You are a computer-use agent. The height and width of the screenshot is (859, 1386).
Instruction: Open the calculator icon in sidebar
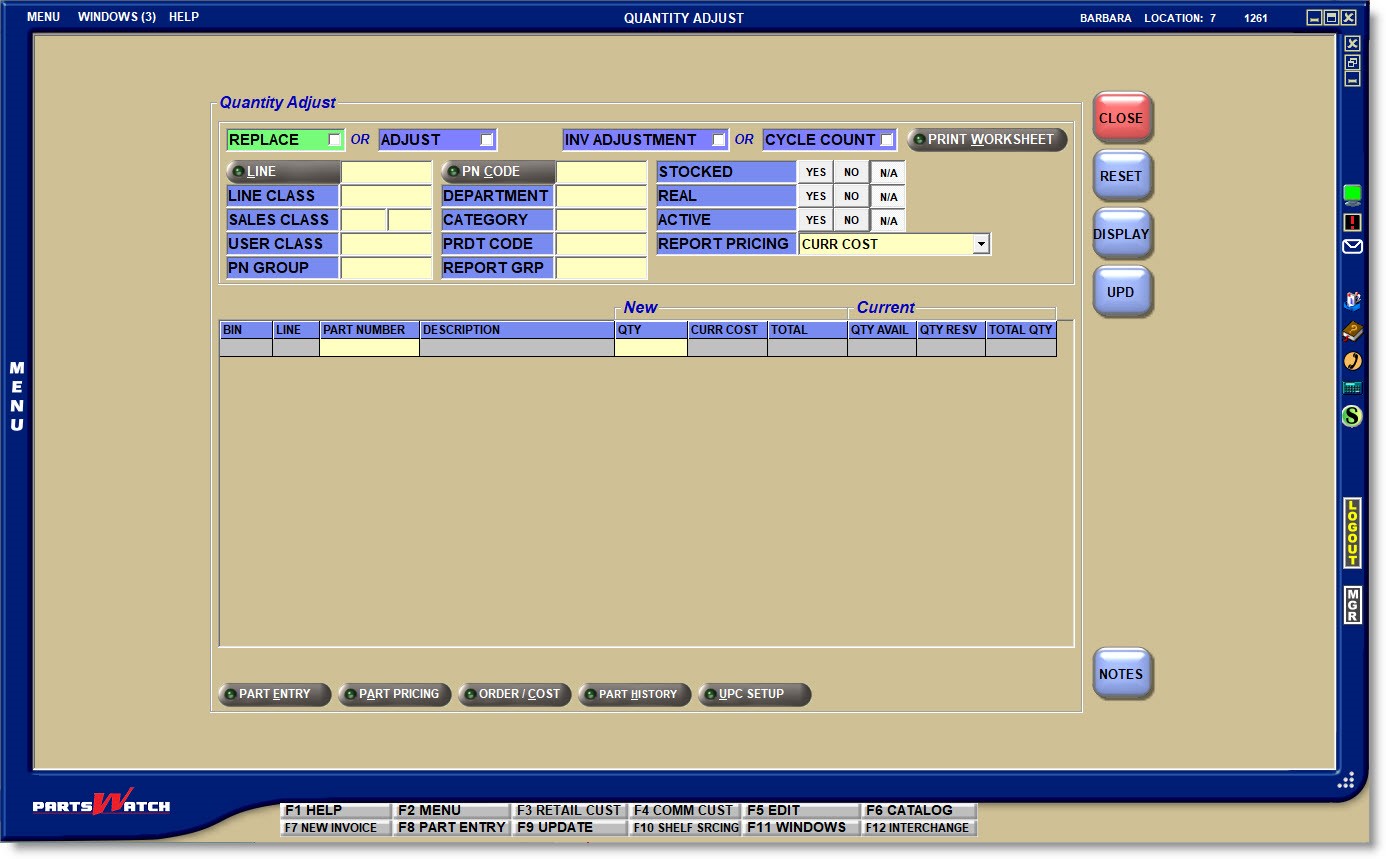[x=1352, y=388]
